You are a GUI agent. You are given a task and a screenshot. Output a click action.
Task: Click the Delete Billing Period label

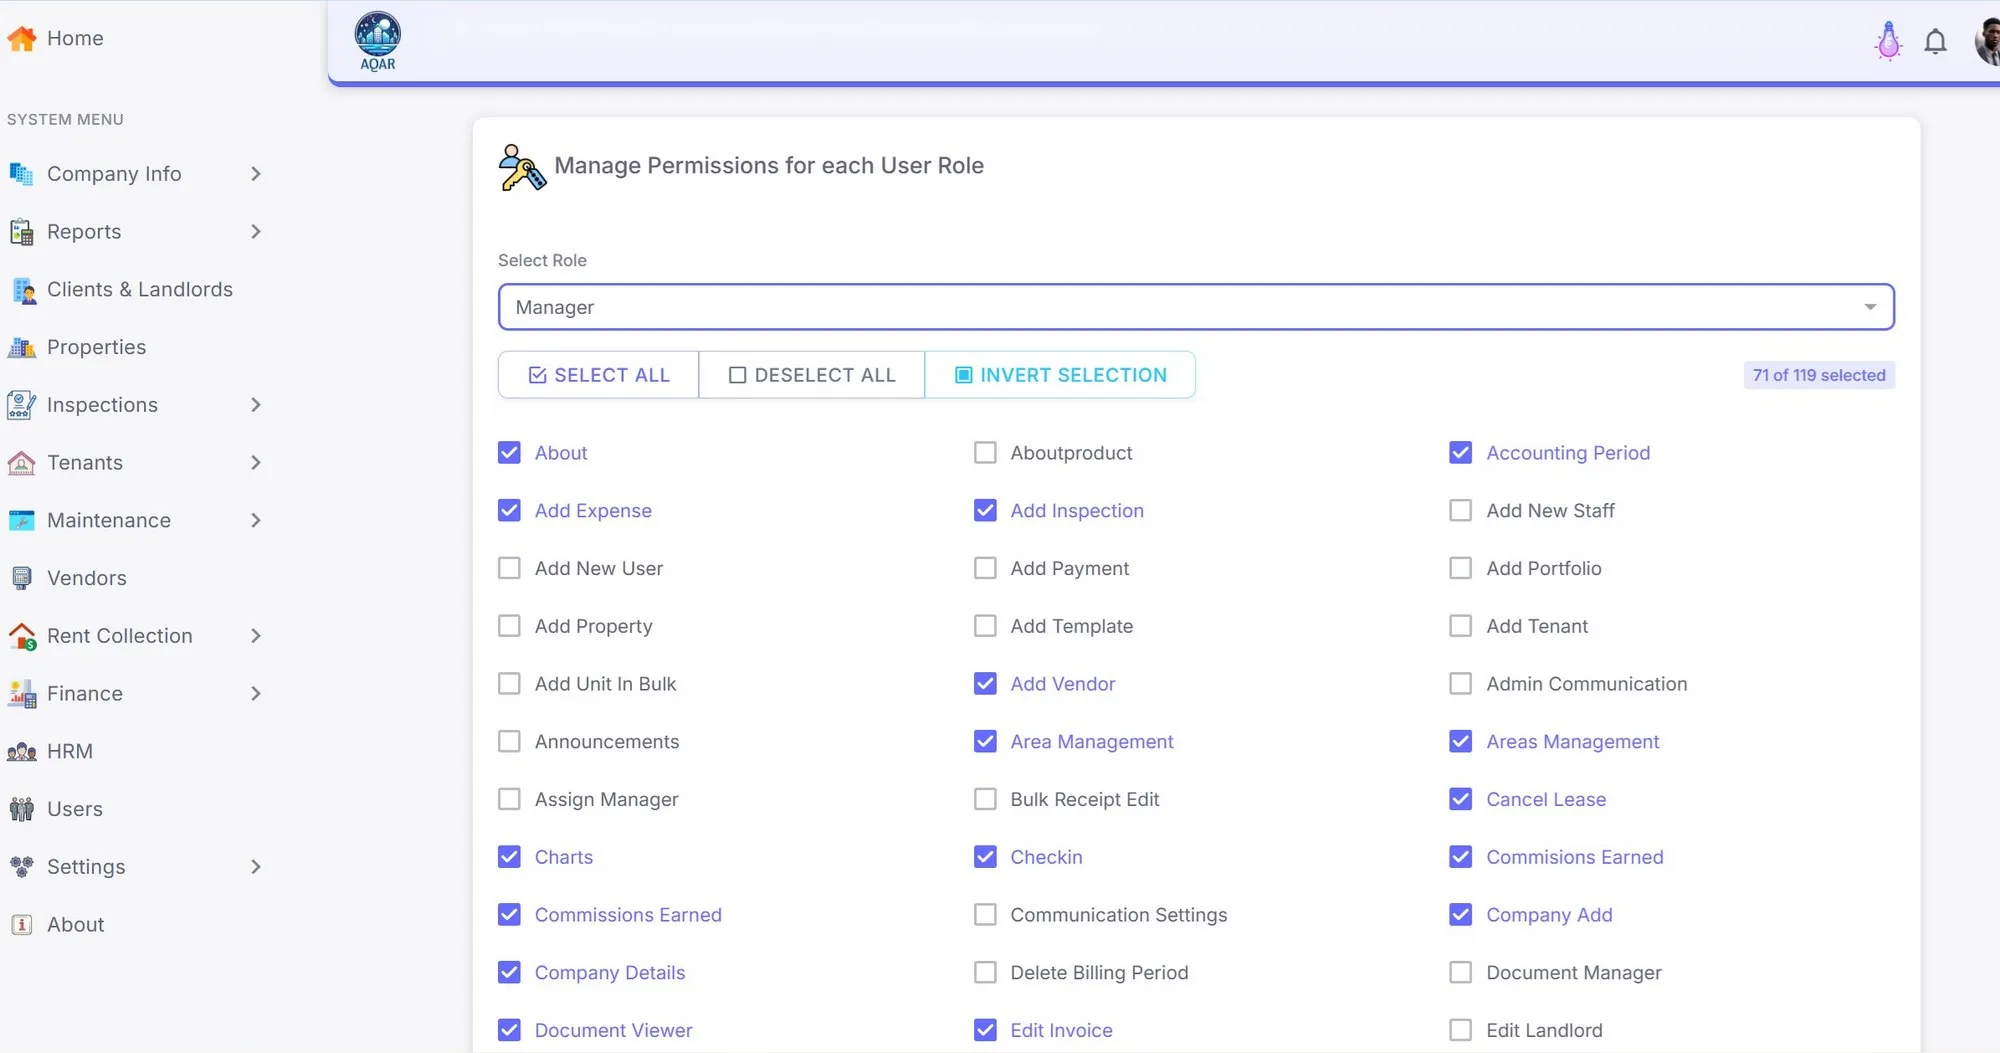(x=1099, y=973)
